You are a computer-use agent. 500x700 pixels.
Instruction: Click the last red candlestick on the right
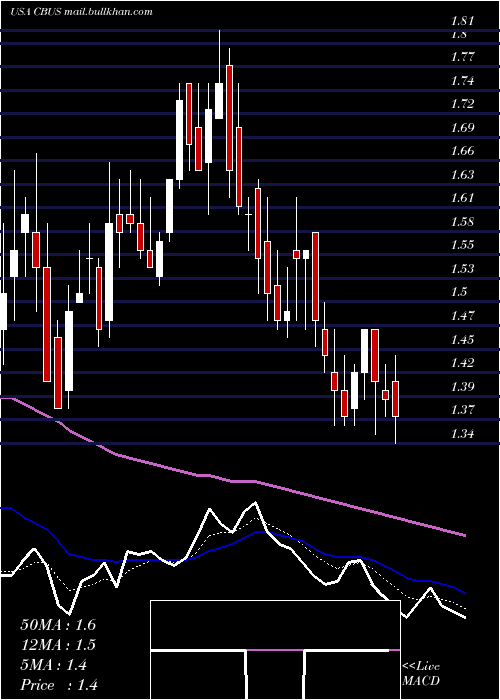pyautogui.click(x=396, y=399)
